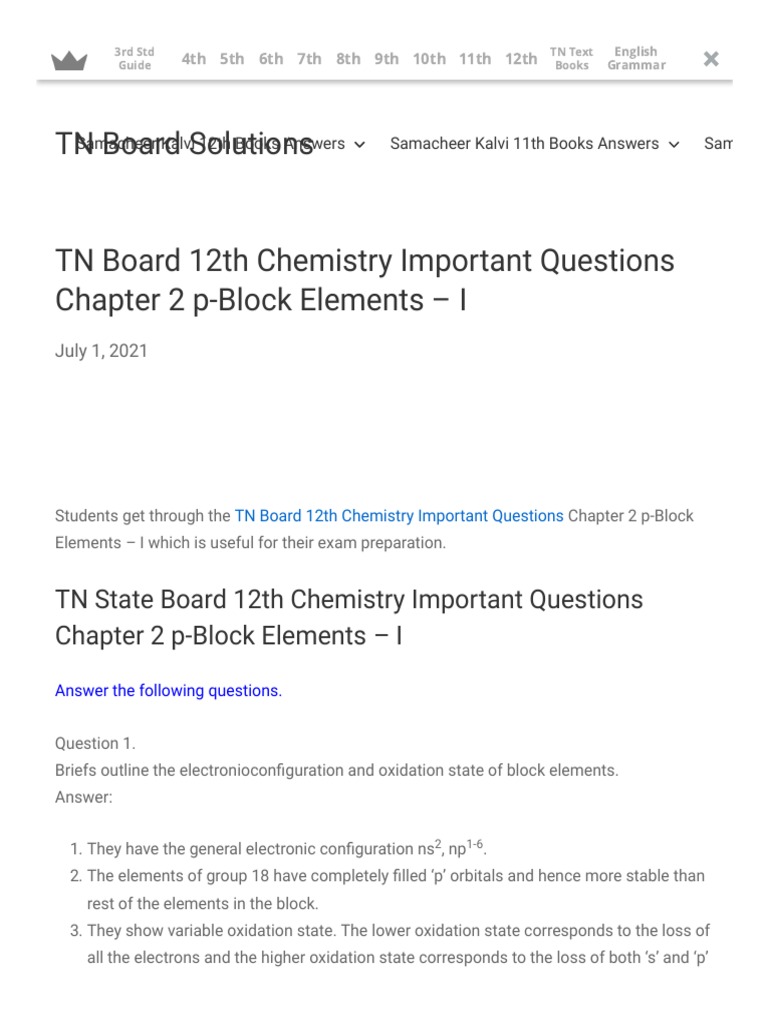Click the large article title heading
Viewport: 768px width, 1024px height.
coord(365,280)
